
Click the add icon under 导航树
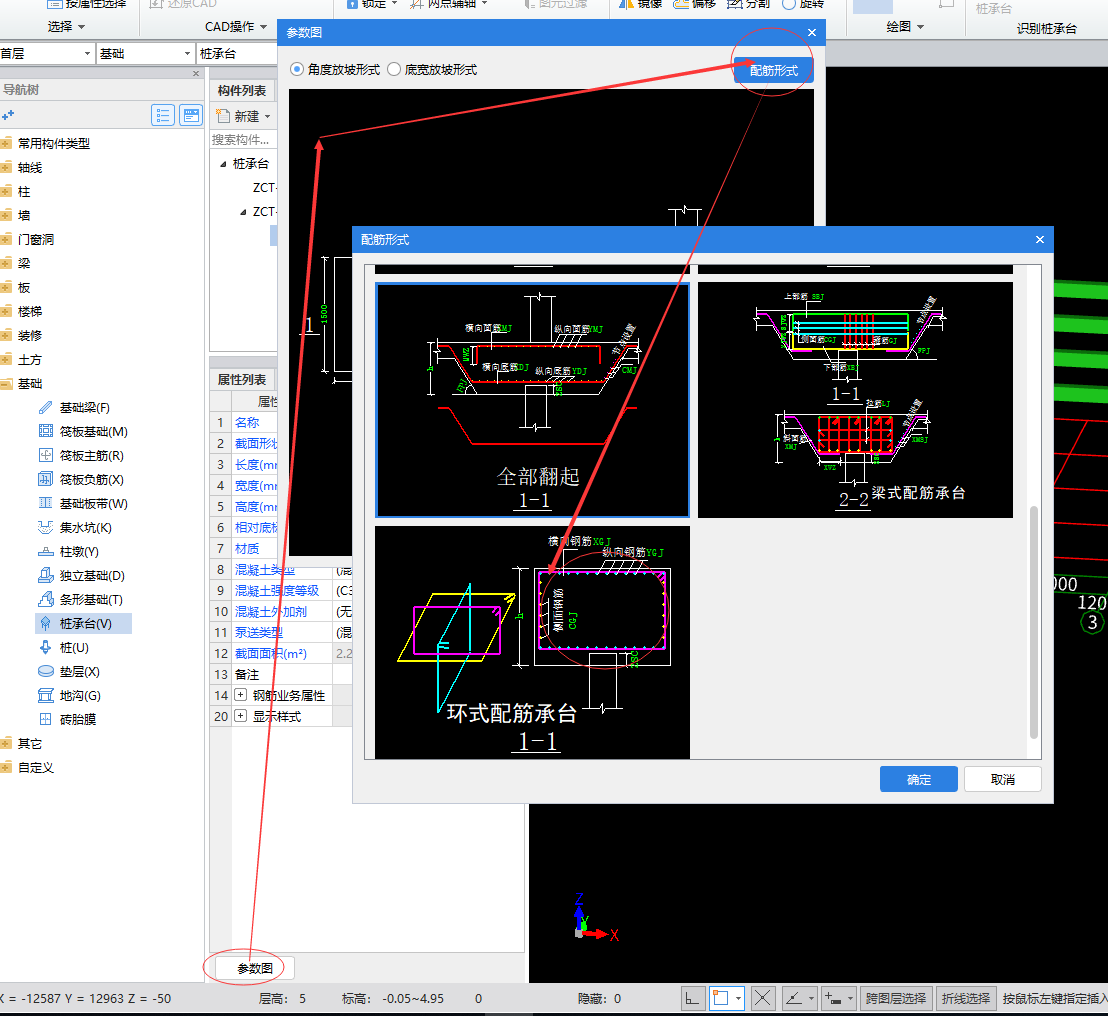pyautogui.click(x=8, y=115)
